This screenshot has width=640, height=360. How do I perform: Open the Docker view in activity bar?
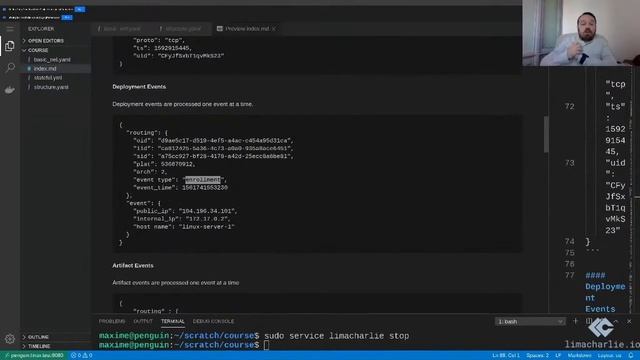point(10,89)
